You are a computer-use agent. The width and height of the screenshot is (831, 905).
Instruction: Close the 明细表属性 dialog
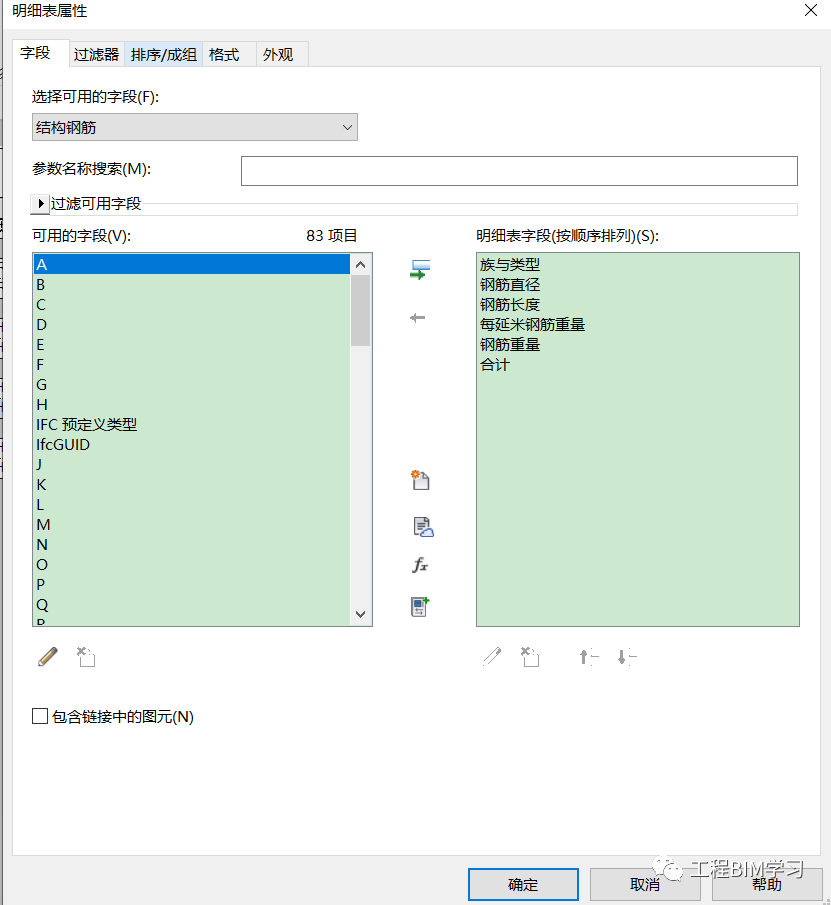[811, 10]
